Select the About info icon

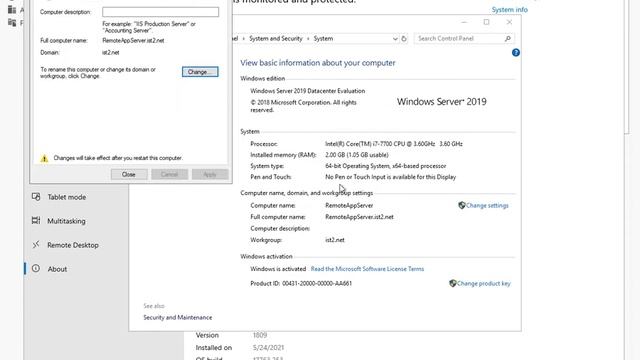(36, 269)
